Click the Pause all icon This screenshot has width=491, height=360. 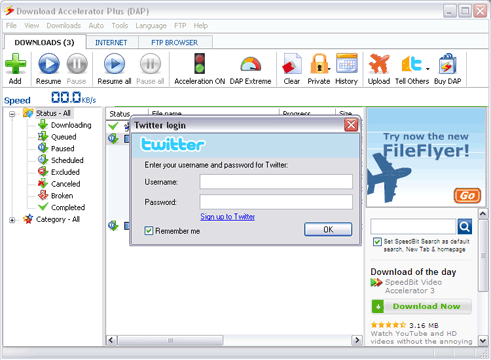[x=150, y=64]
